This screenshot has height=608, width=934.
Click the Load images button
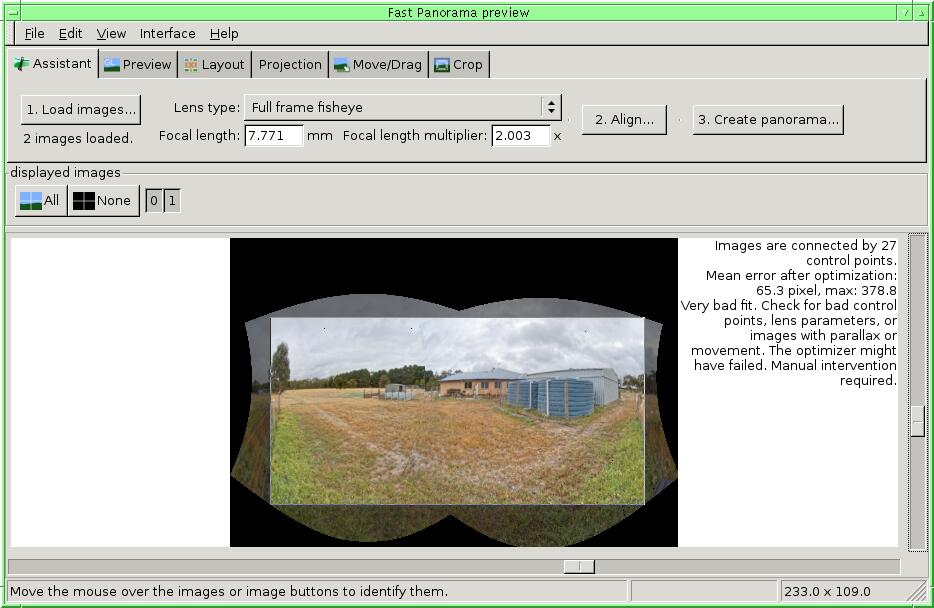coord(81,110)
